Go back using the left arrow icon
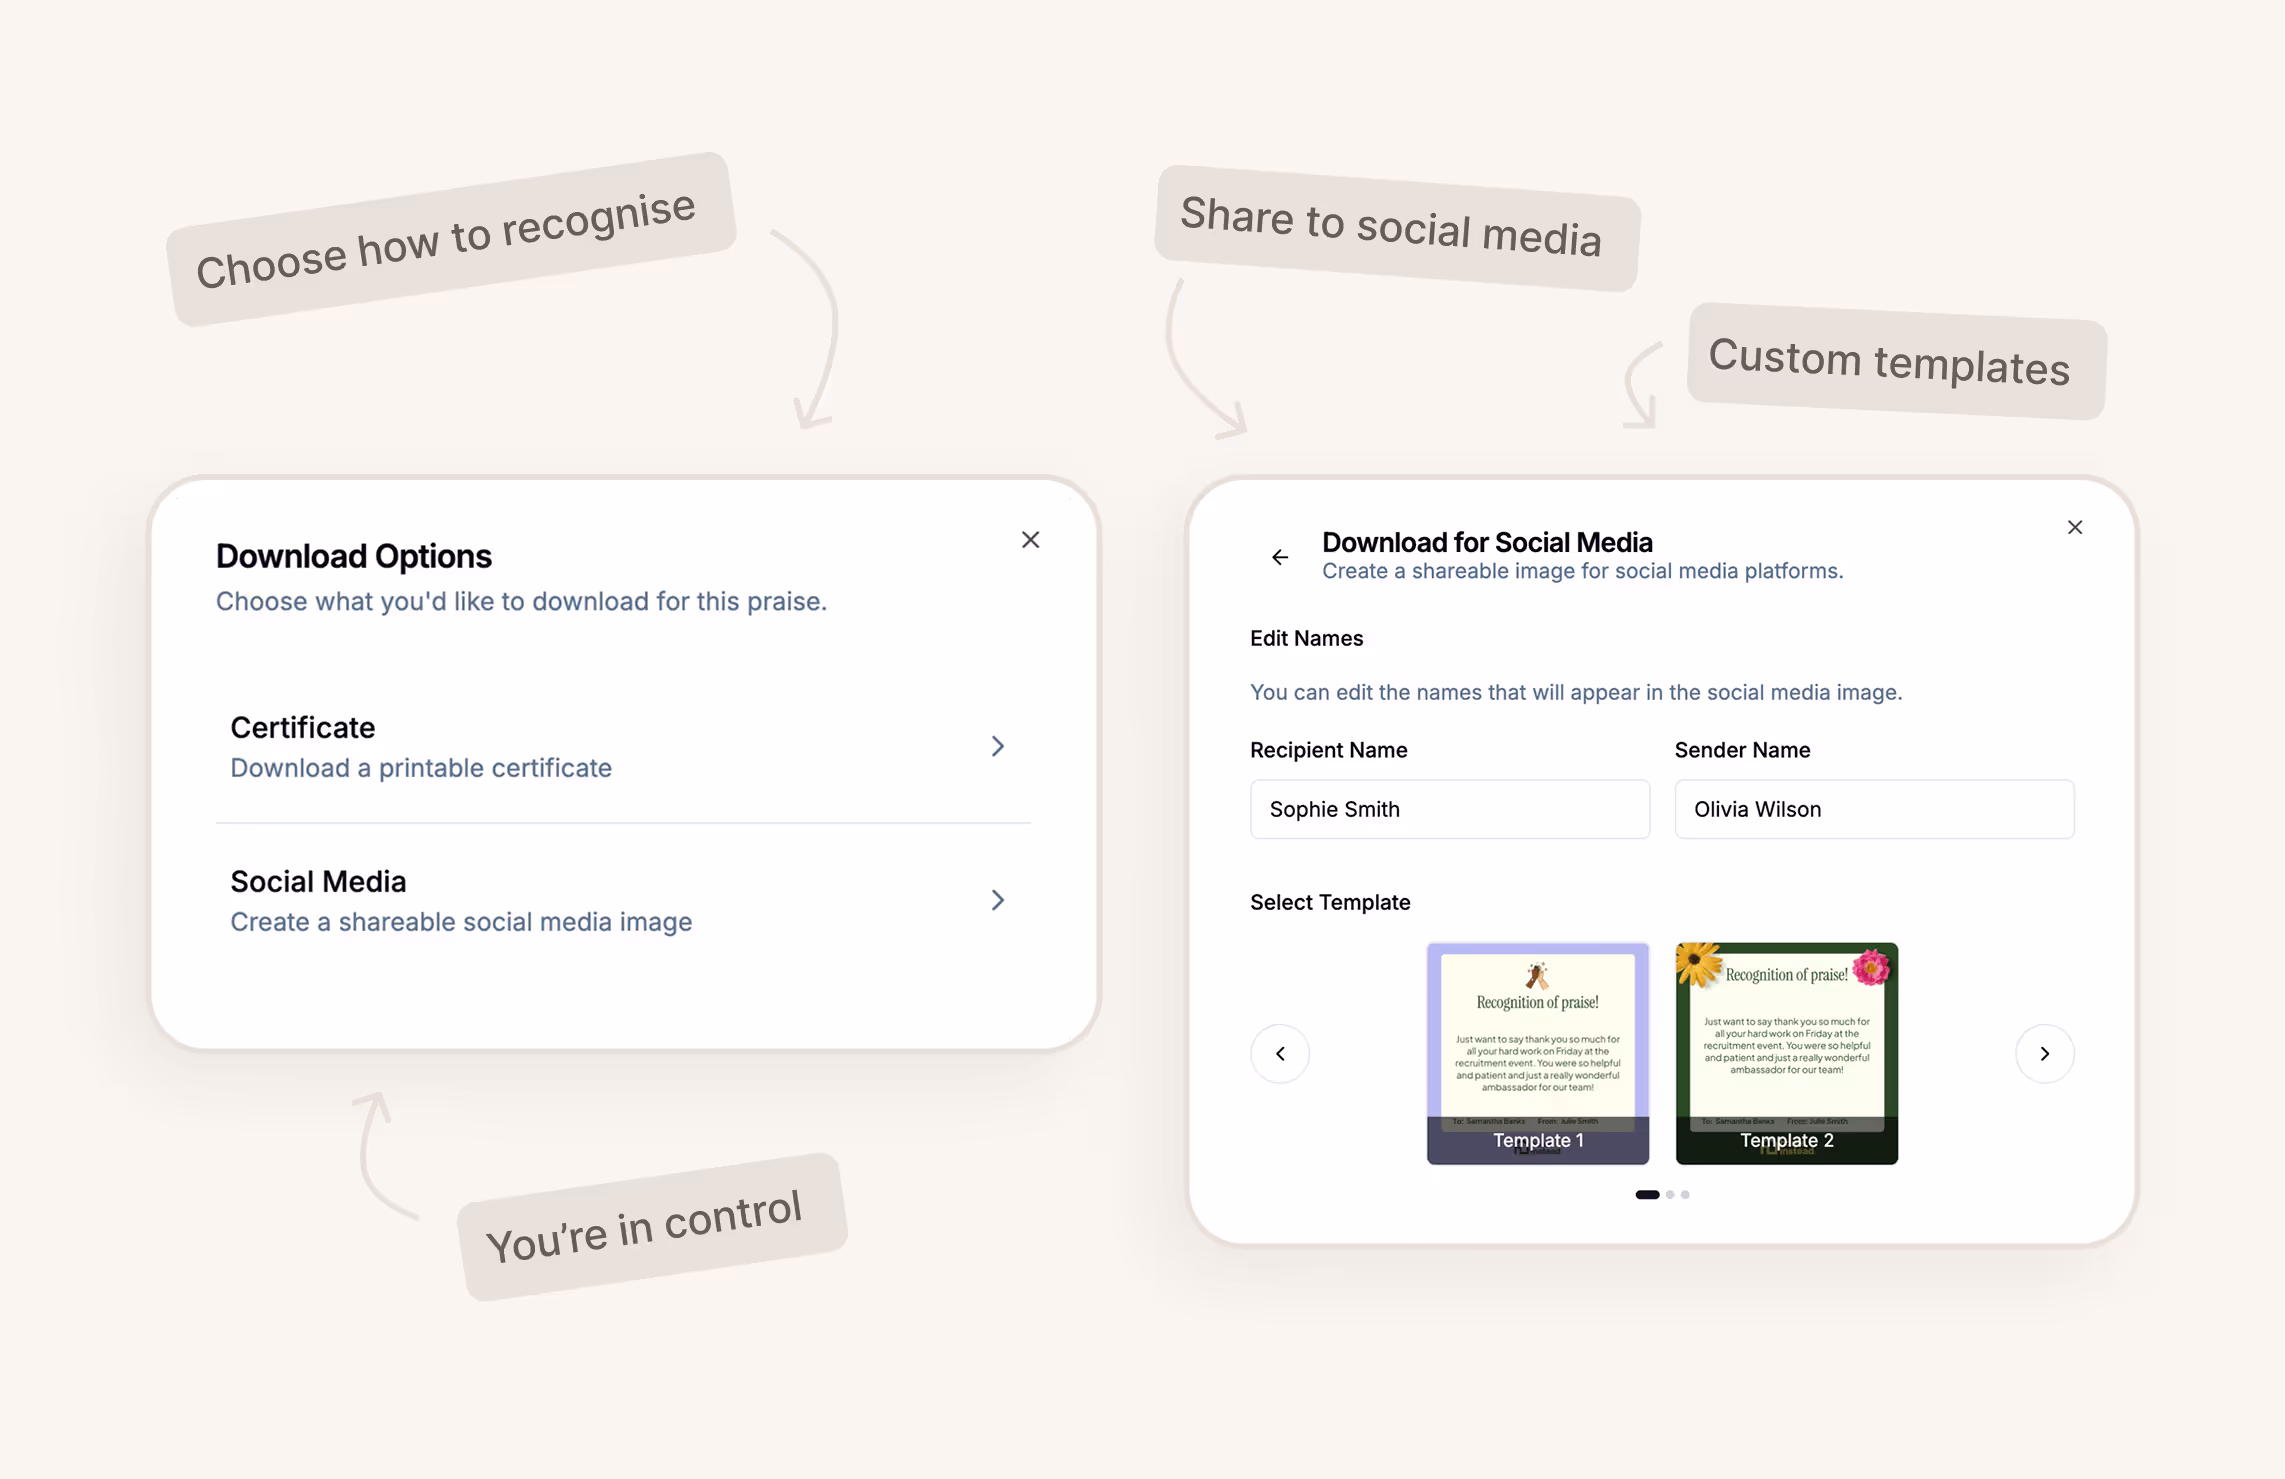The height and width of the screenshot is (1479, 2285). [1280, 557]
